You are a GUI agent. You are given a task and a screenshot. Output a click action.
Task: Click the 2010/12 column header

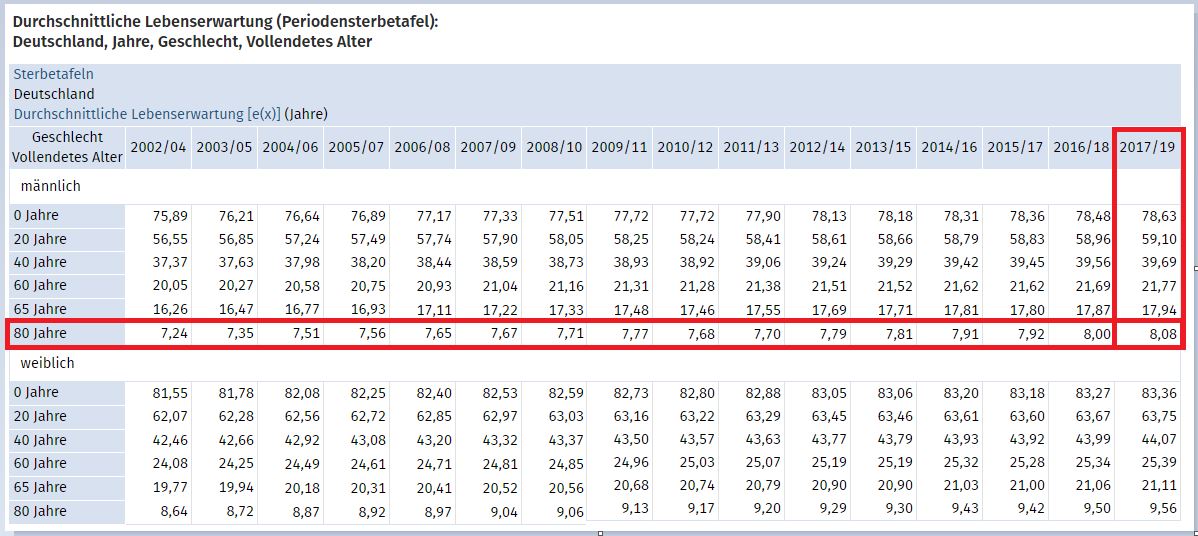point(686,147)
